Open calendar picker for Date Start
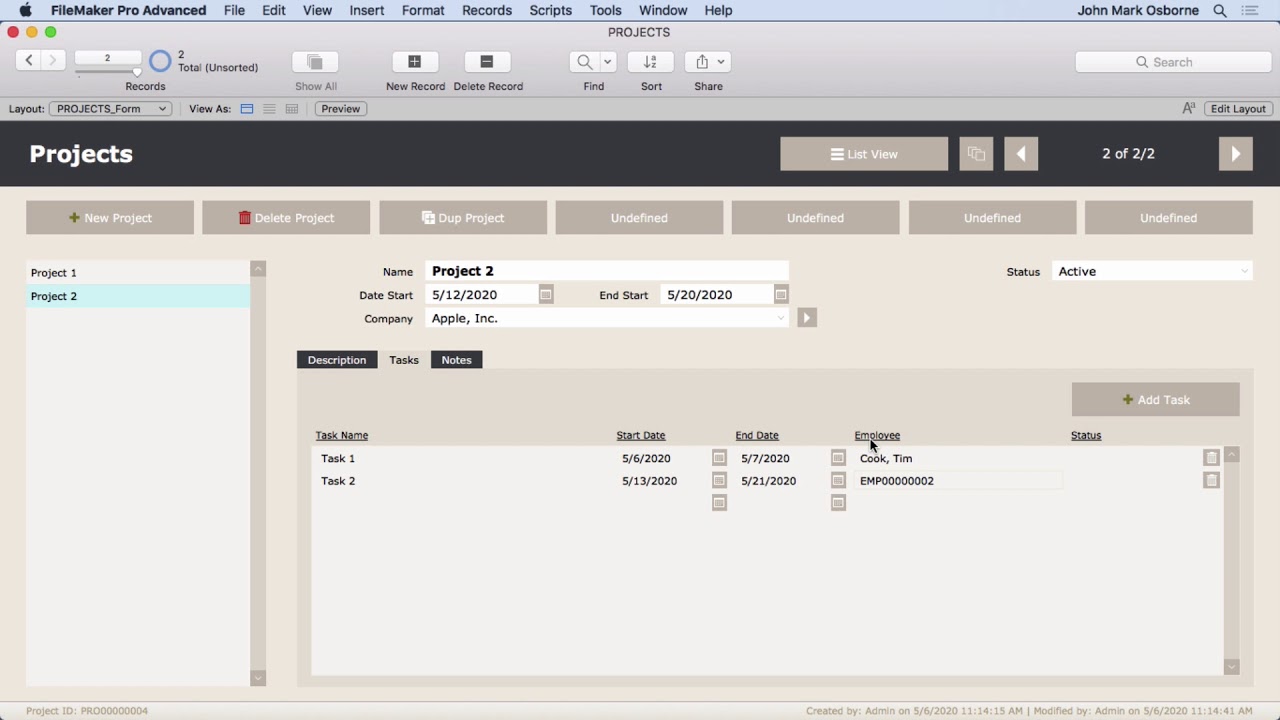 [545, 295]
